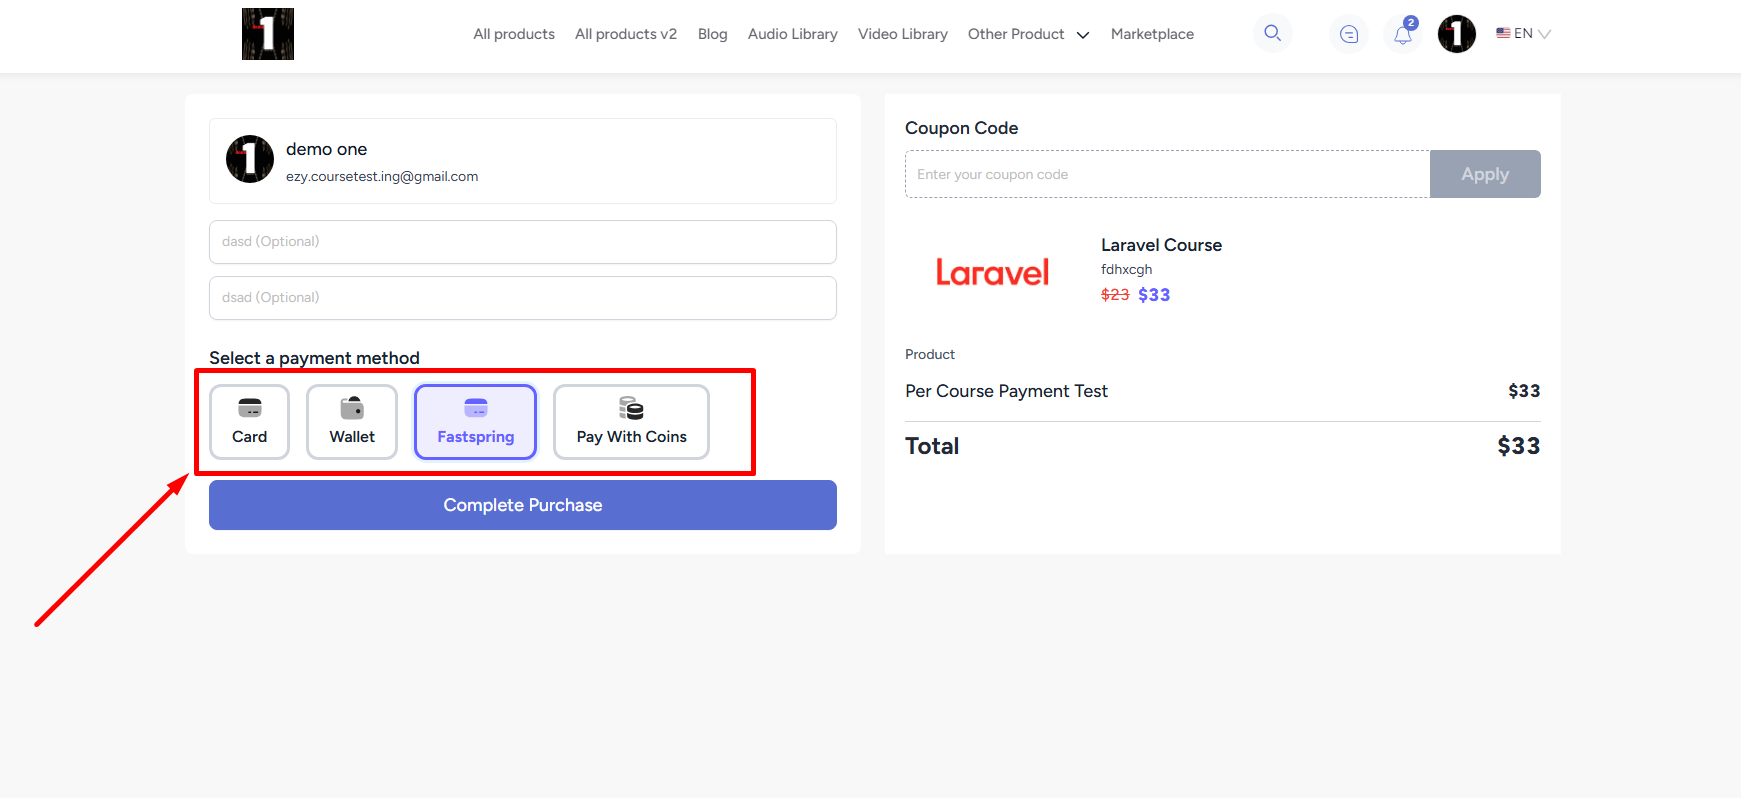Screen dimensions: 1741x798
Task: Open the chat messages icon
Action: point(1349,34)
